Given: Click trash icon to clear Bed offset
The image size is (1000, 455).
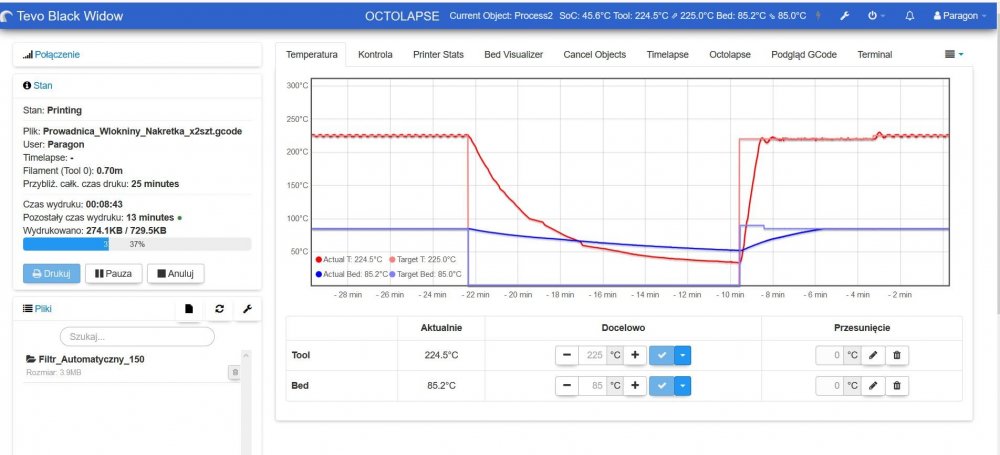Looking at the screenshot, I should (x=897, y=386).
